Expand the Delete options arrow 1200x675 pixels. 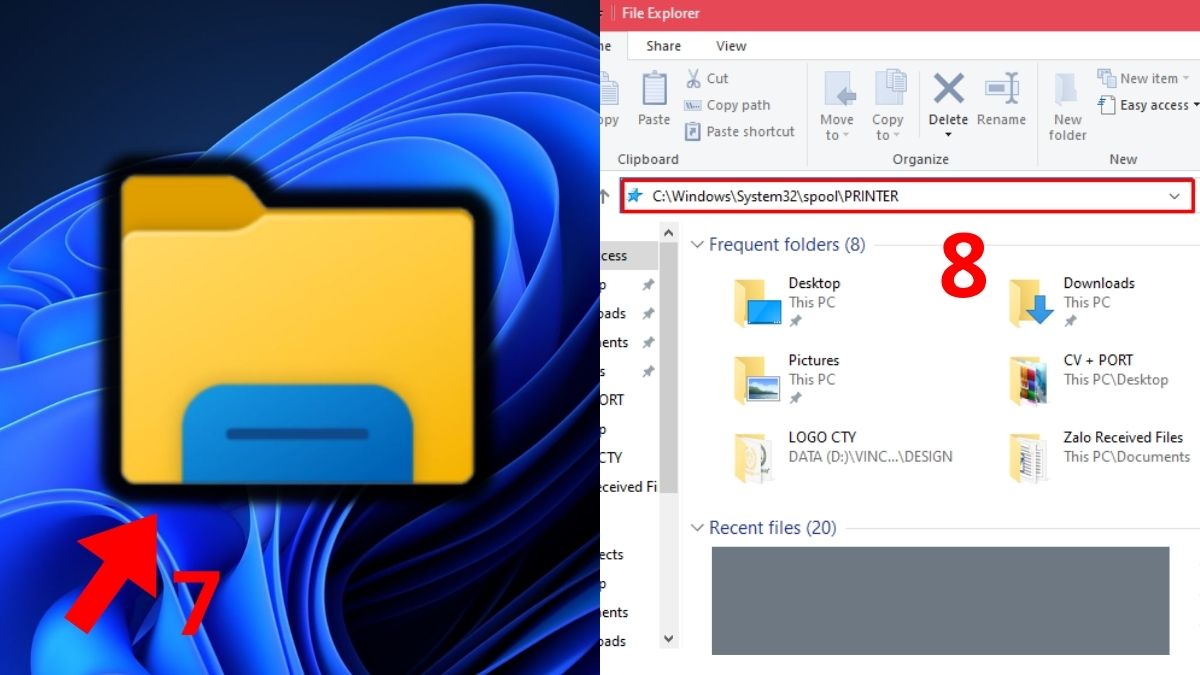click(948, 135)
